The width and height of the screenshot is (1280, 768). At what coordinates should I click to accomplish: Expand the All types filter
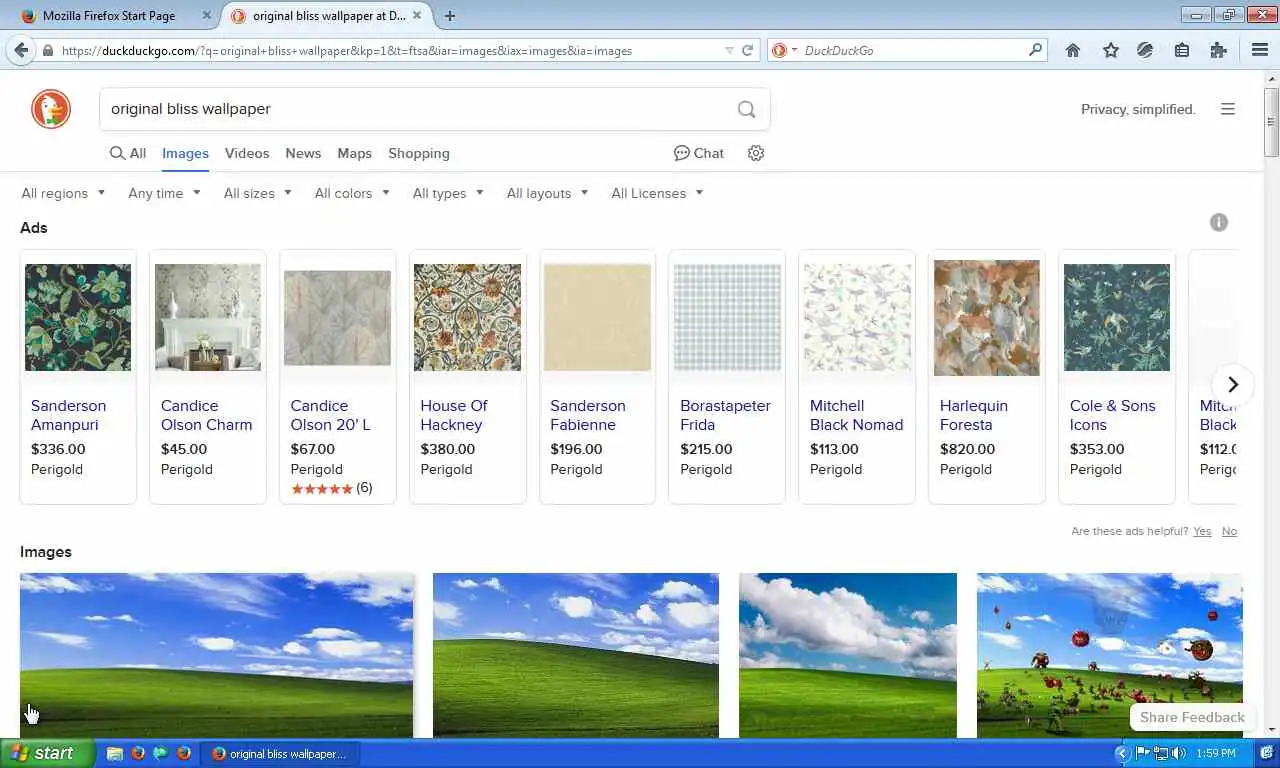click(448, 193)
